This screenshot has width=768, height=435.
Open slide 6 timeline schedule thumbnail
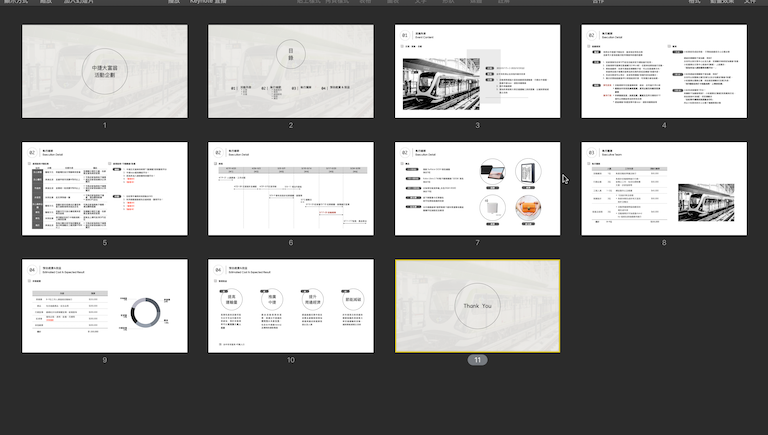click(290, 188)
